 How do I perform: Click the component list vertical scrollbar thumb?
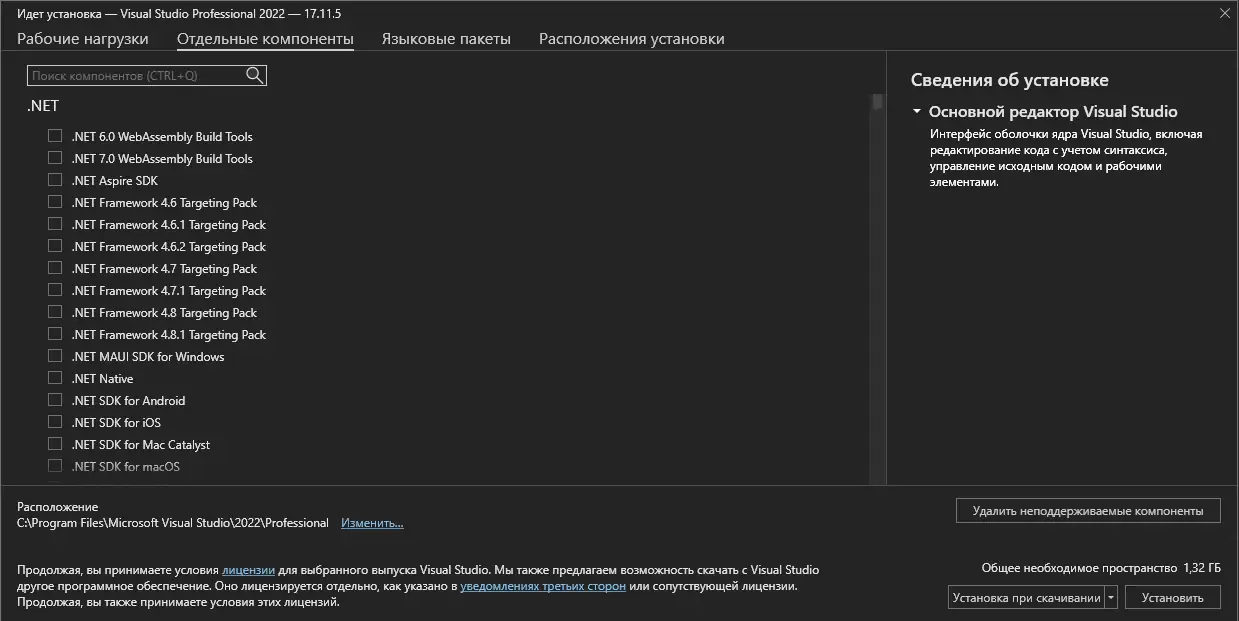coord(878,102)
